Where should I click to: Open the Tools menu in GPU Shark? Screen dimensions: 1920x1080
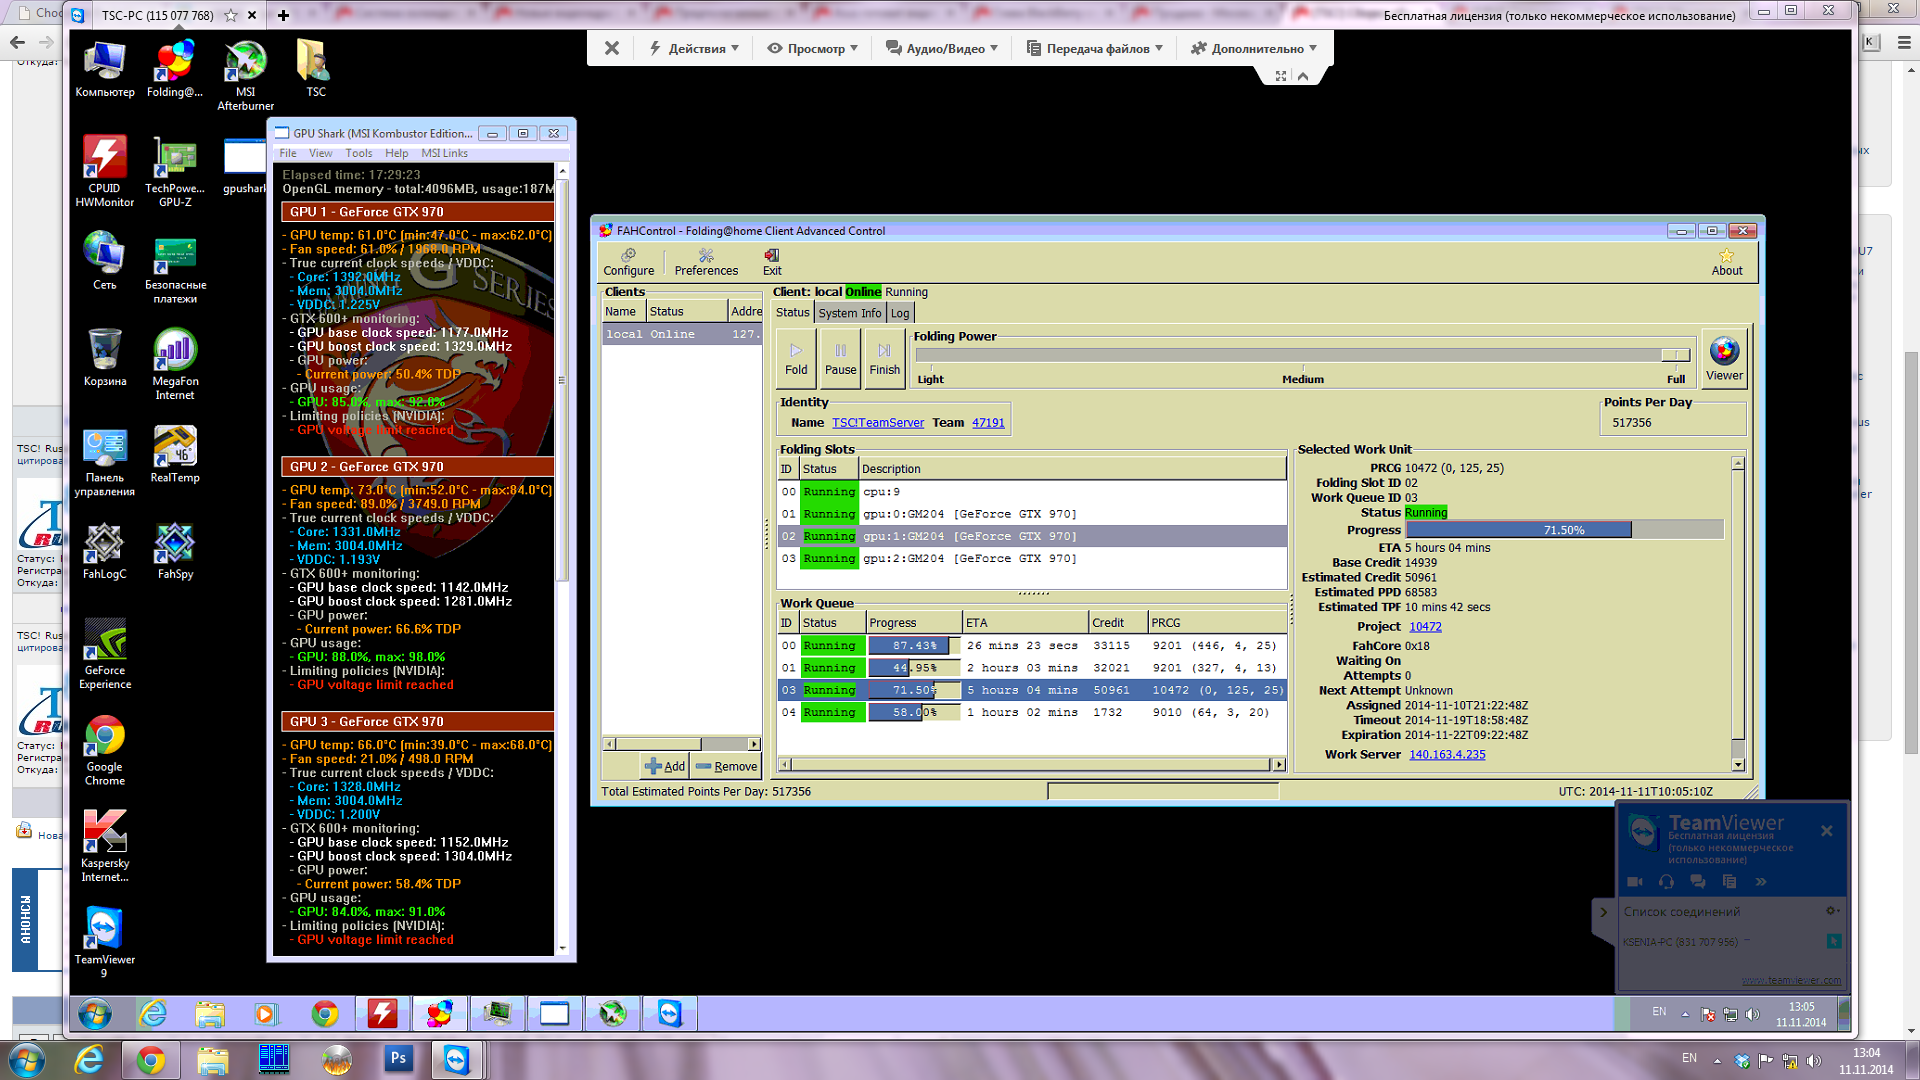(358, 153)
